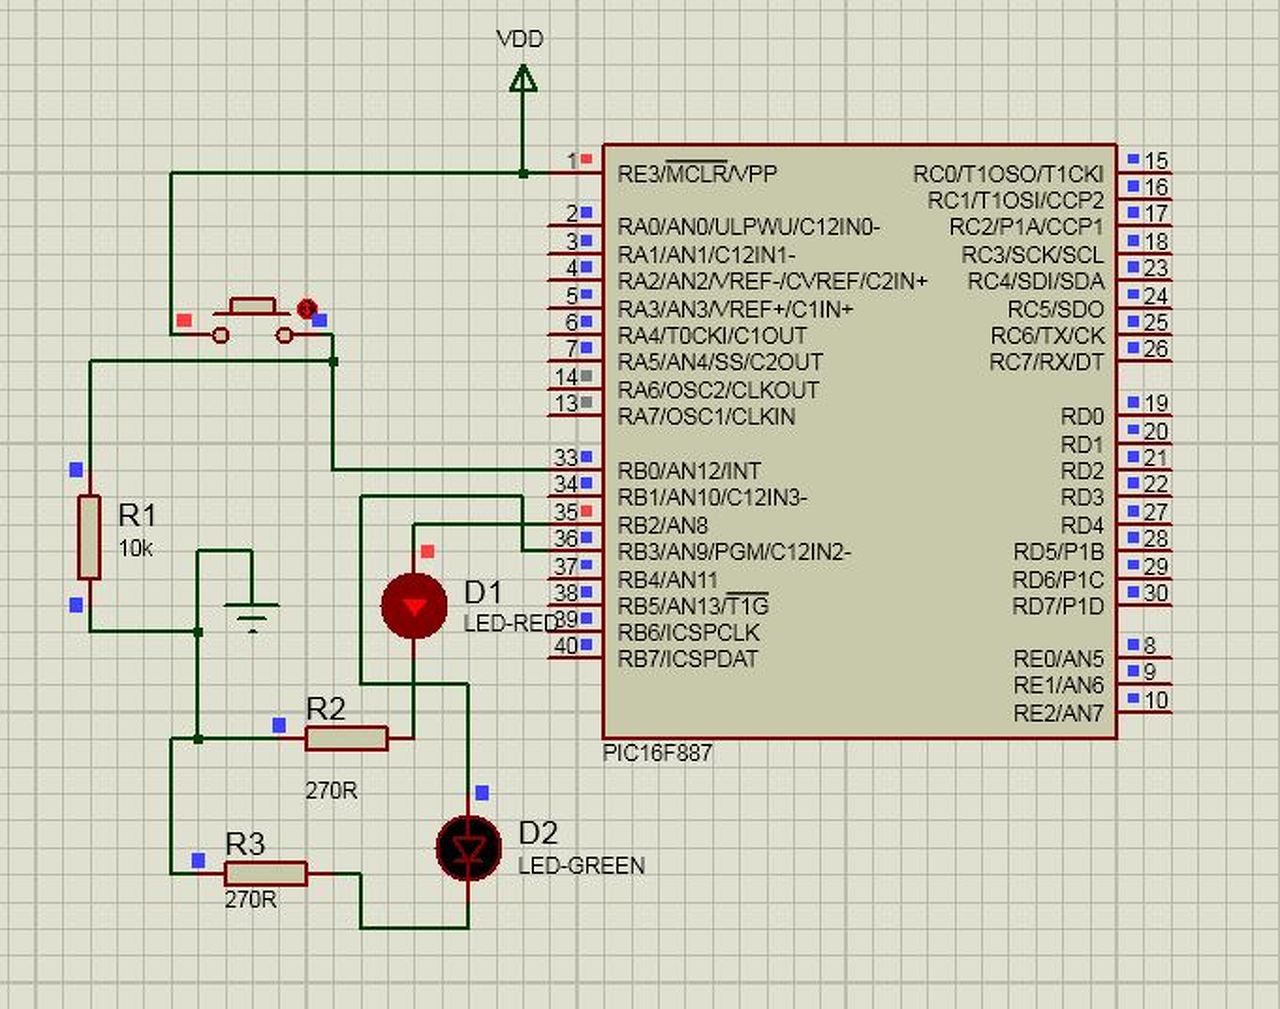The image size is (1280, 1009).
Task: Click pin number "26" beside RC7
Action: (x=1156, y=349)
